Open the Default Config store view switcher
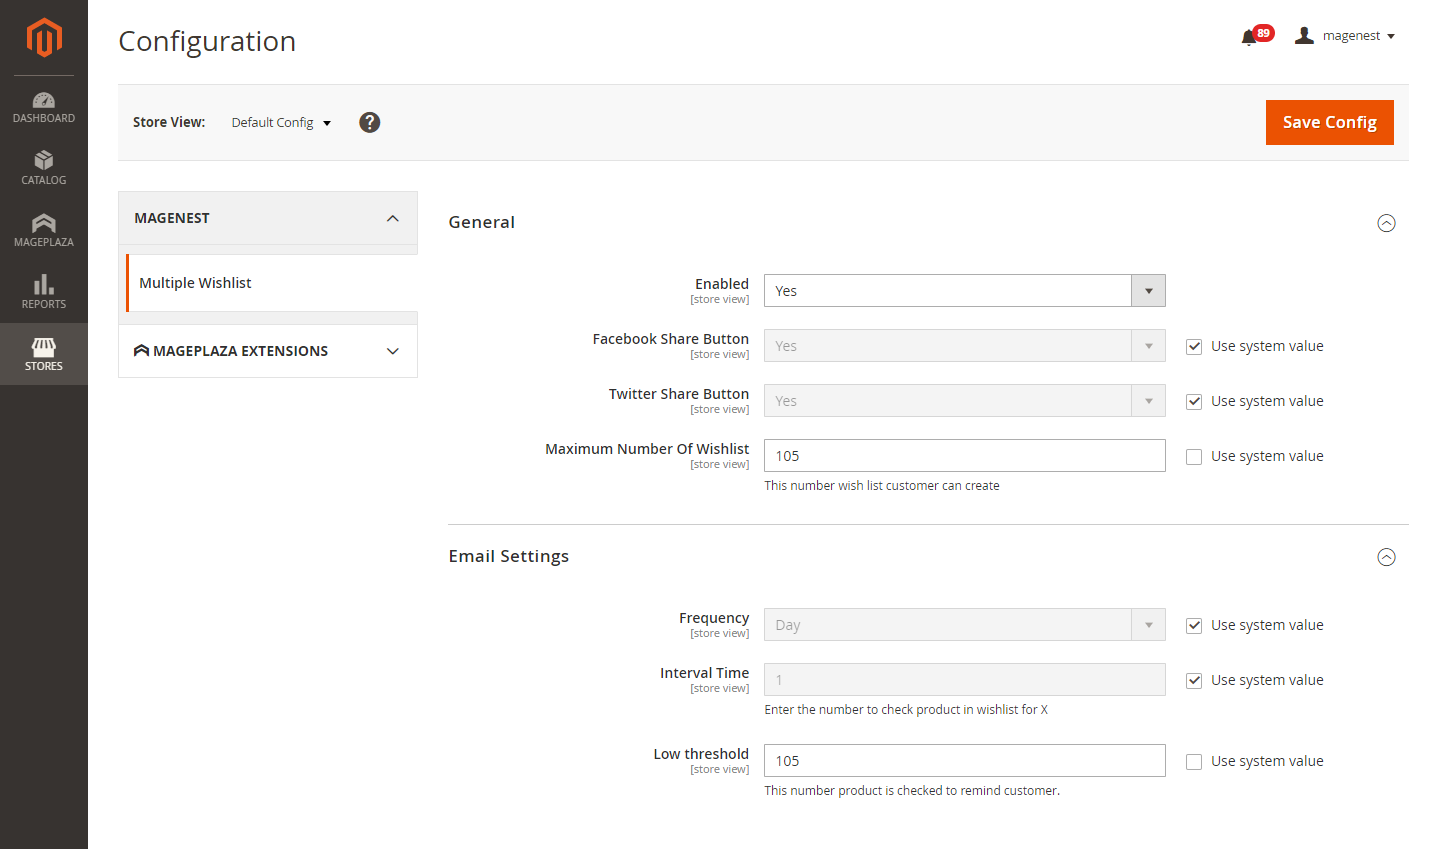The image size is (1429, 849). point(281,122)
